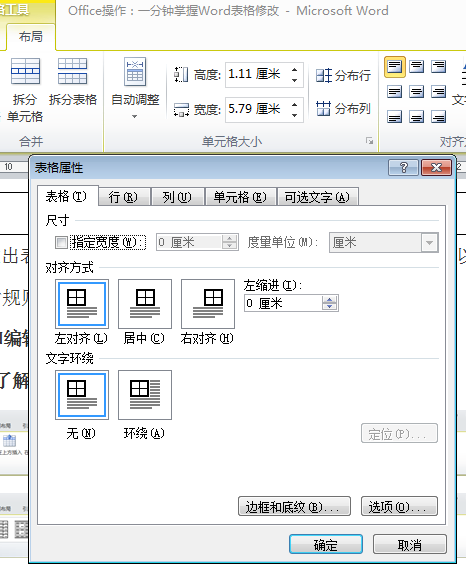The width and height of the screenshot is (466, 571).
Task: Decrease column width with down arrow
Action: (295, 114)
